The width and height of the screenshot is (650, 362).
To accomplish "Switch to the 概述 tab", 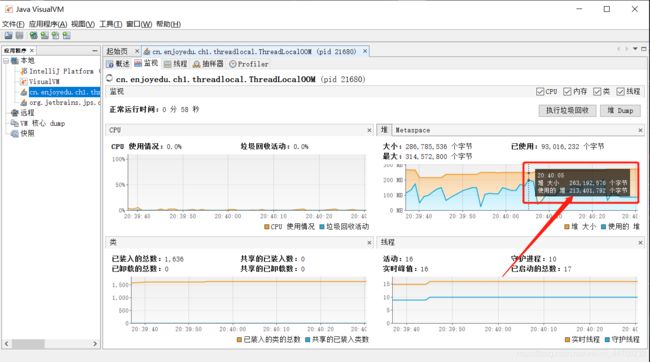I will [x=118, y=64].
